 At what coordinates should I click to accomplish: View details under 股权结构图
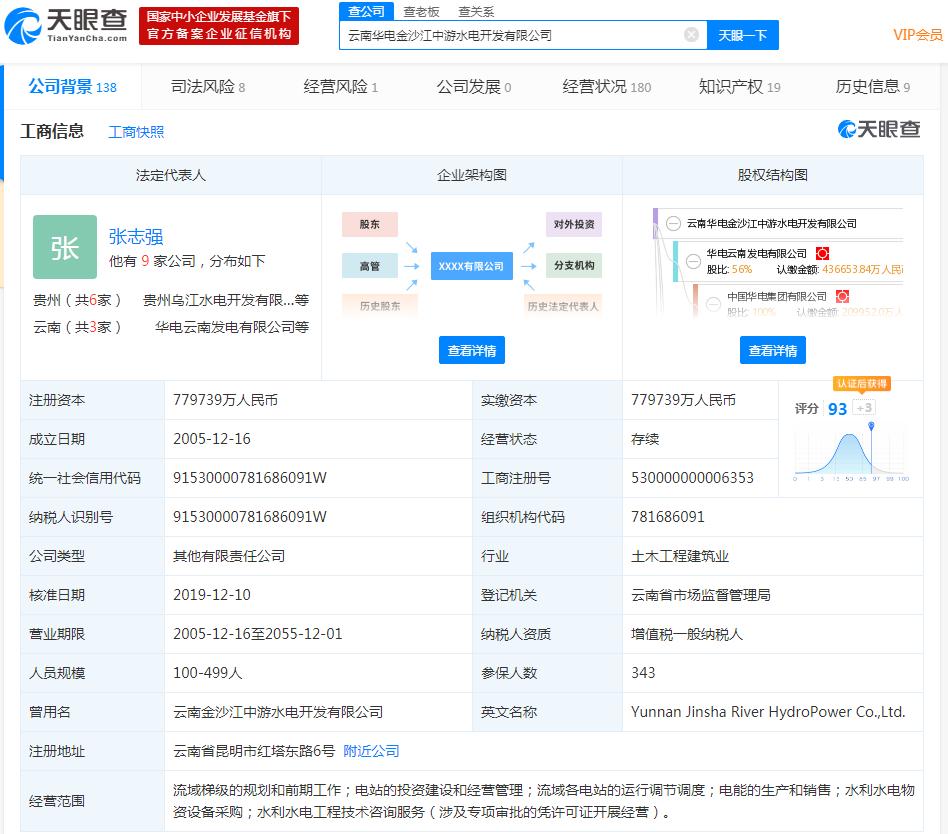pos(773,350)
